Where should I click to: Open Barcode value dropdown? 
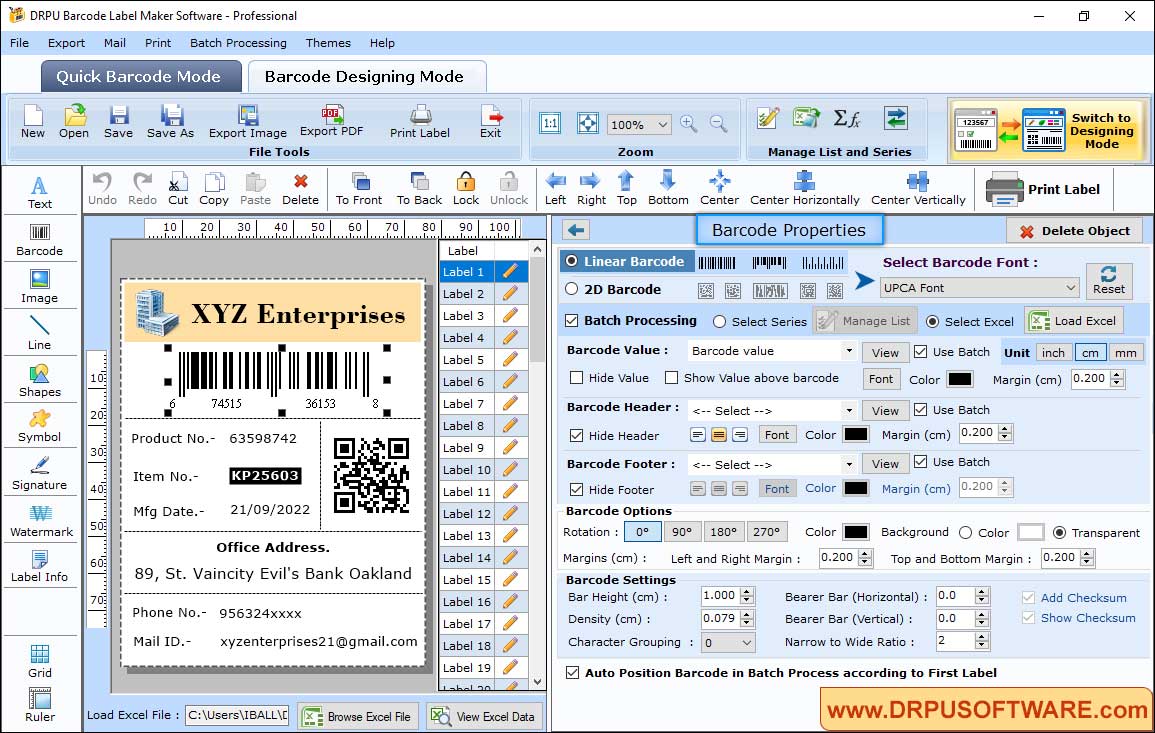[773, 351]
